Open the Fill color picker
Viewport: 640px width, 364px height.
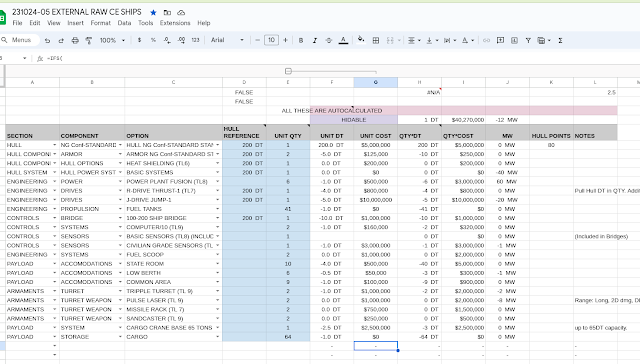coord(361,40)
